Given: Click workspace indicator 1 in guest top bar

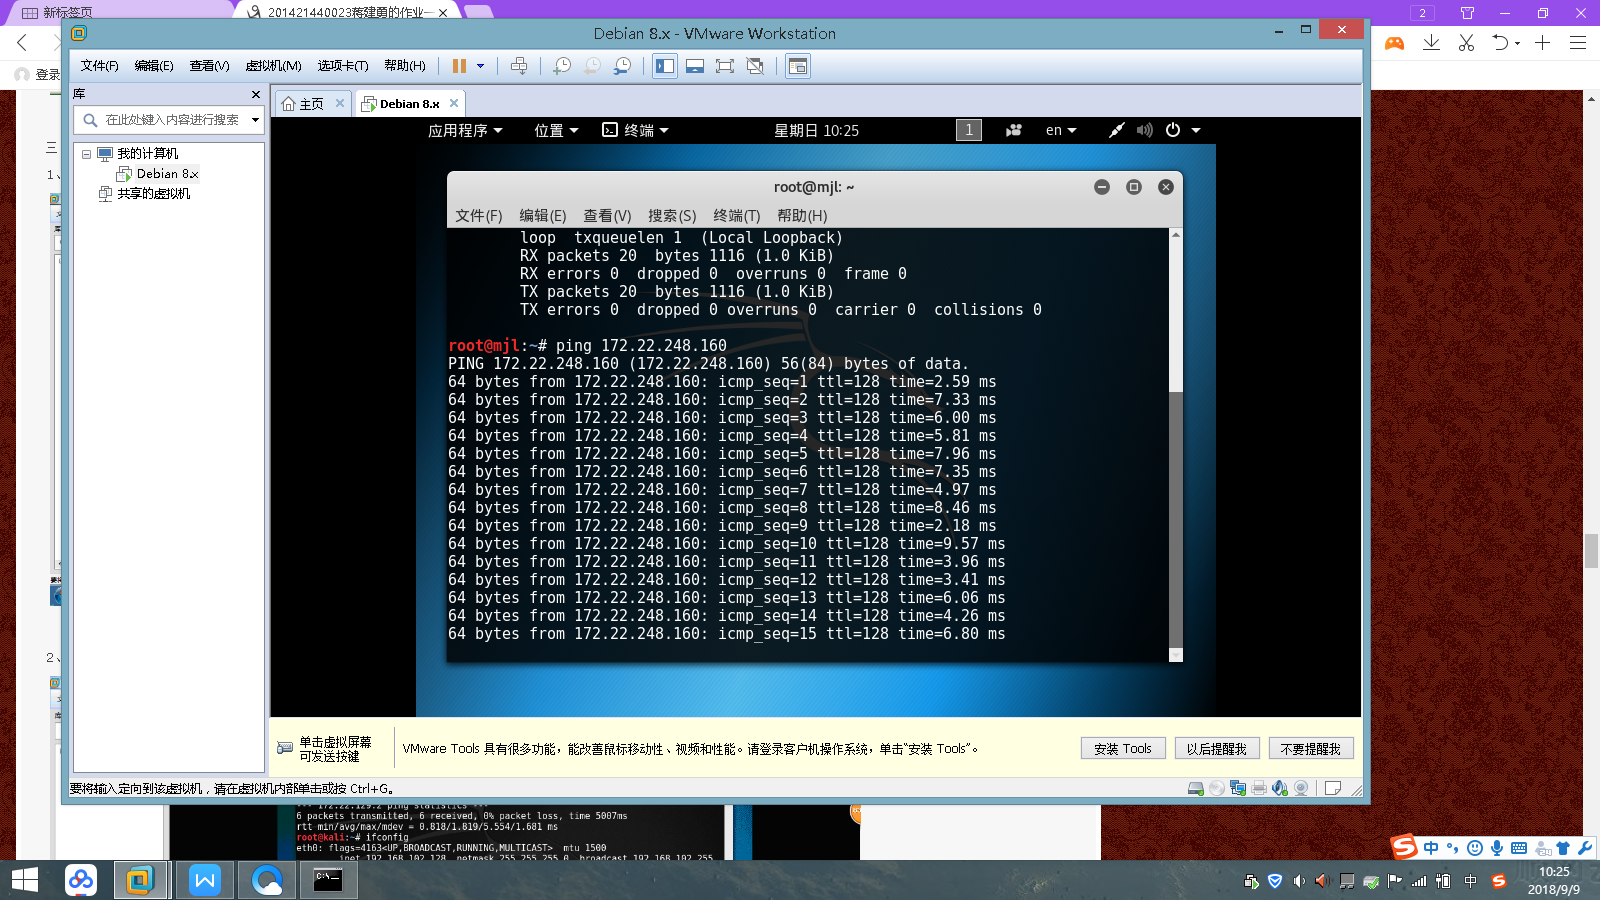Looking at the screenshot, I should [x=969, y=130].
